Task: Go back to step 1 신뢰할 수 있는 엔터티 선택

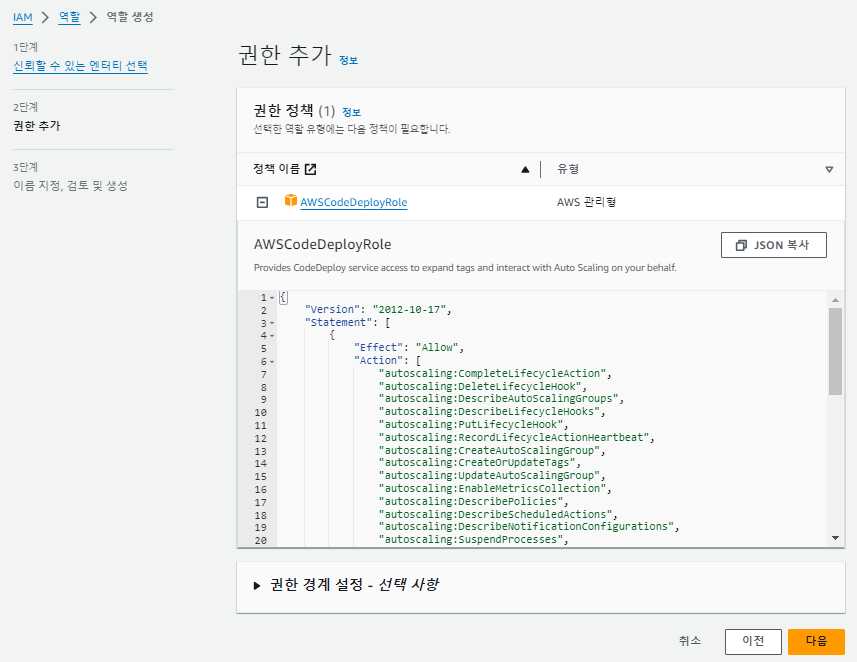Action: pyautogui.click(x=80, y=66)
